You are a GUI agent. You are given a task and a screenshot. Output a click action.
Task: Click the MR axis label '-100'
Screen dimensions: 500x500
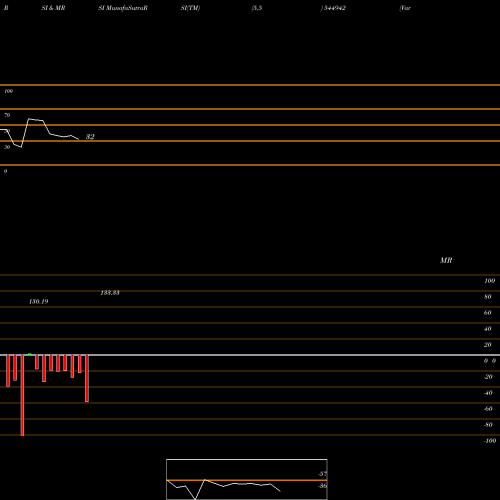(490, 441)
